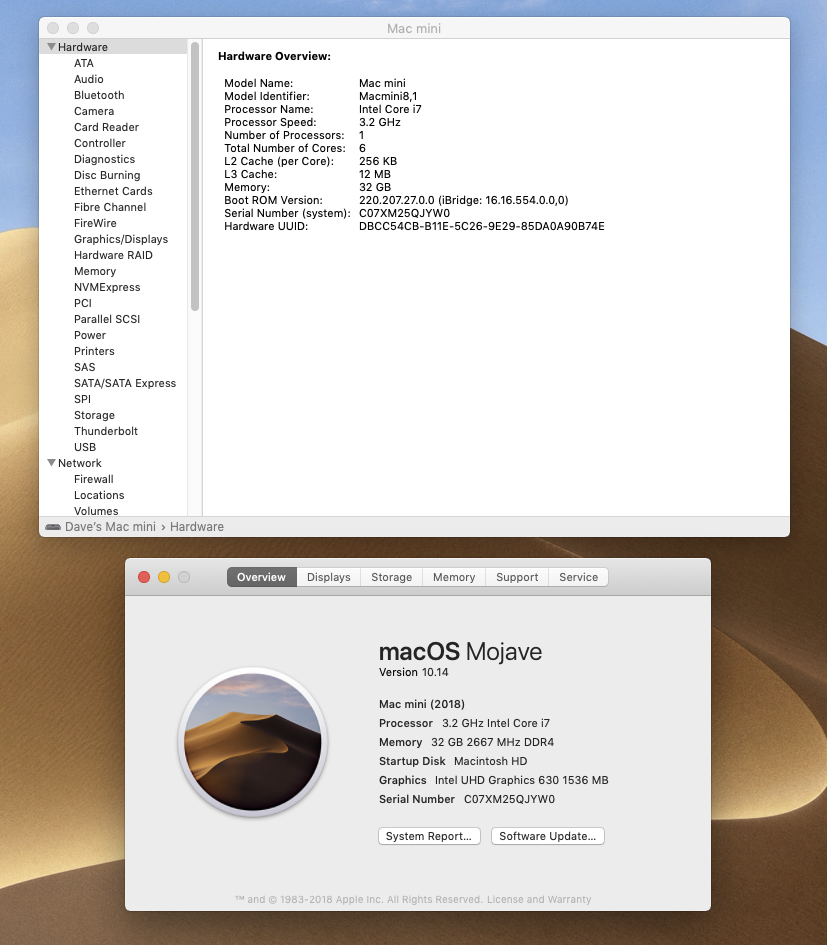Switch to the Storage tab

(391, 577)
